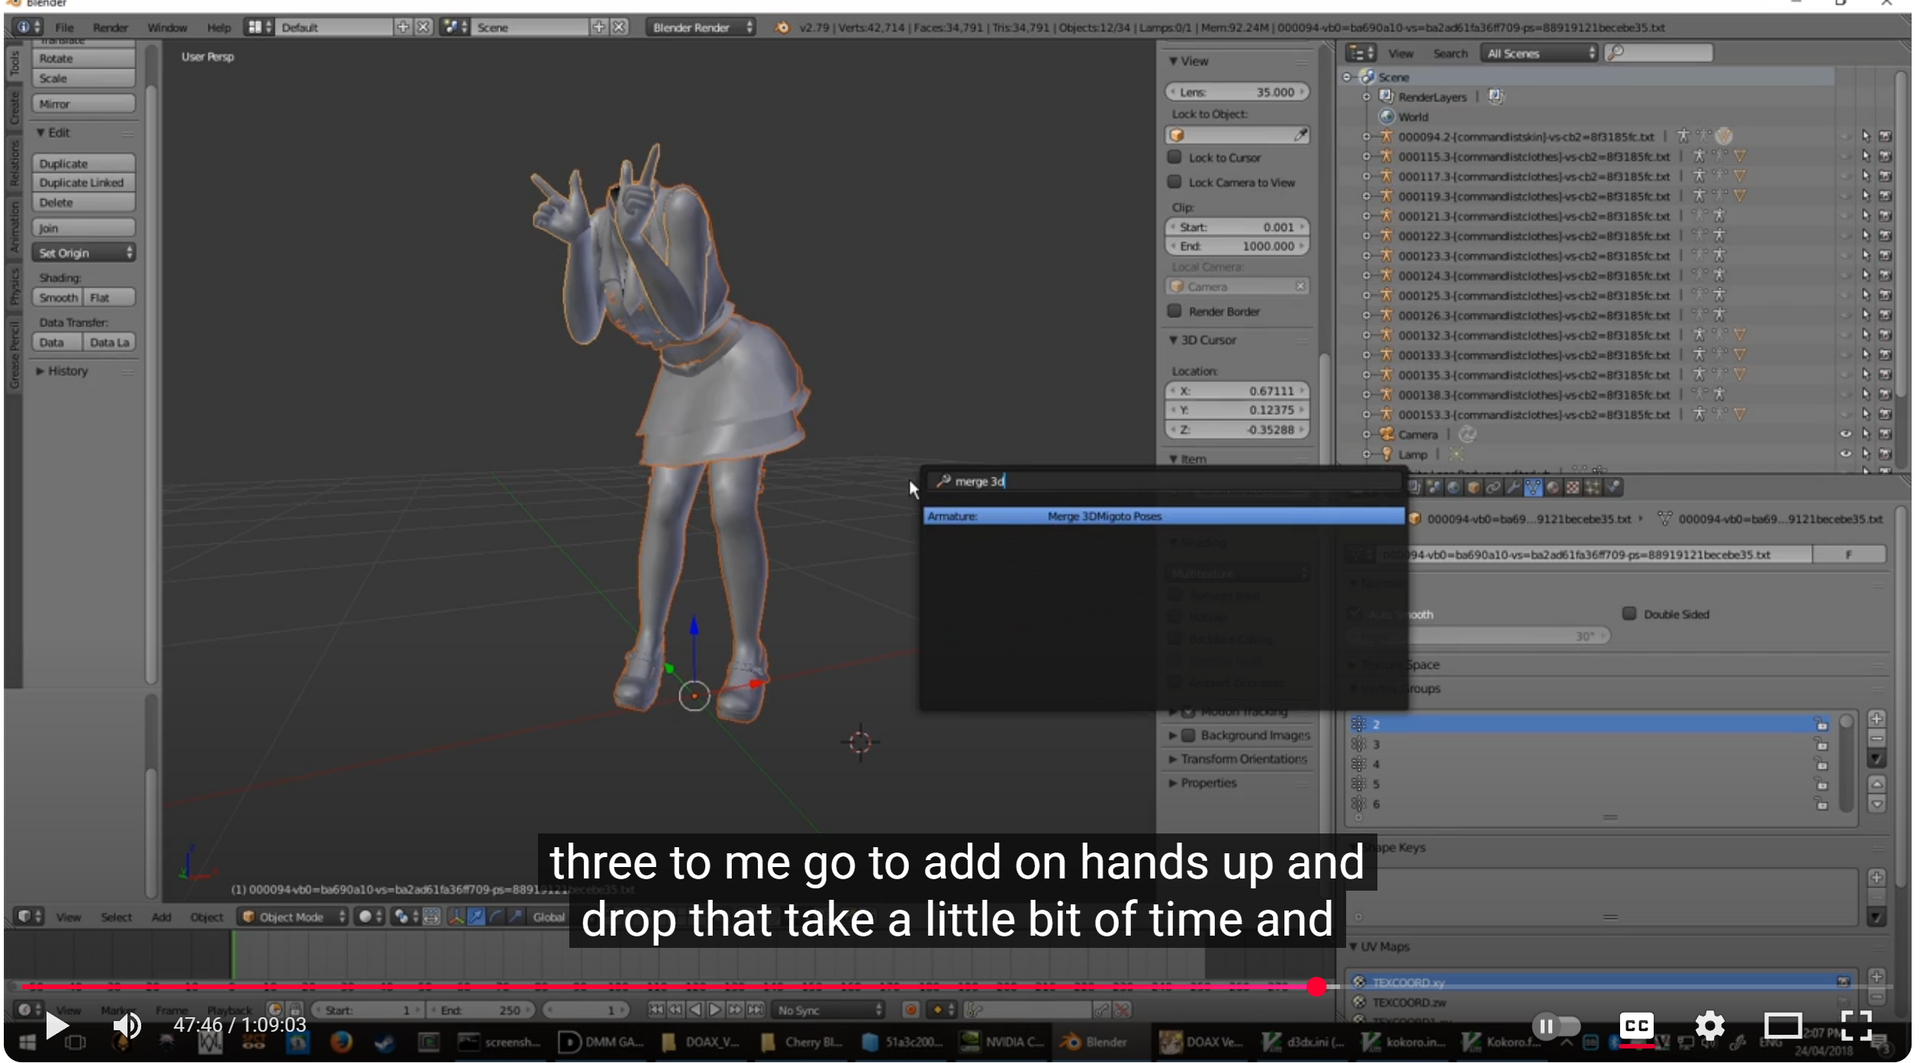This screenshot has width=1920, height=1063.
Task: Click the YouTube progress bar scrubber
Action: coord(1316,987)
